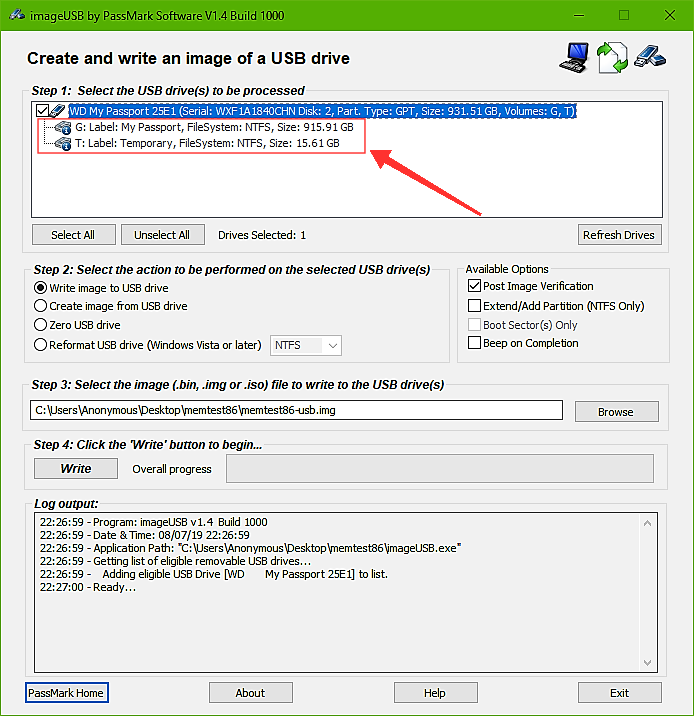
Task: Disable Post Image Verification
Action: [x=474, y=286]
